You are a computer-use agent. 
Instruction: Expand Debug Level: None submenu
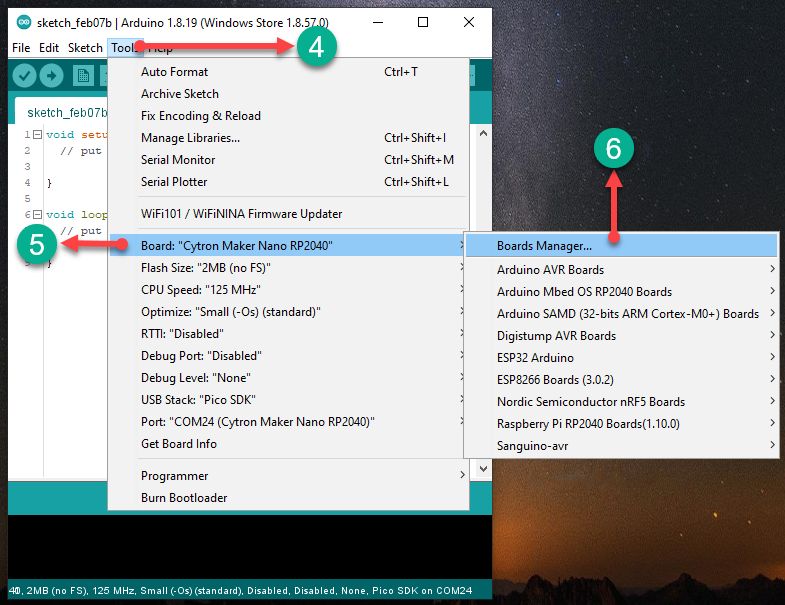click(288, 378)
